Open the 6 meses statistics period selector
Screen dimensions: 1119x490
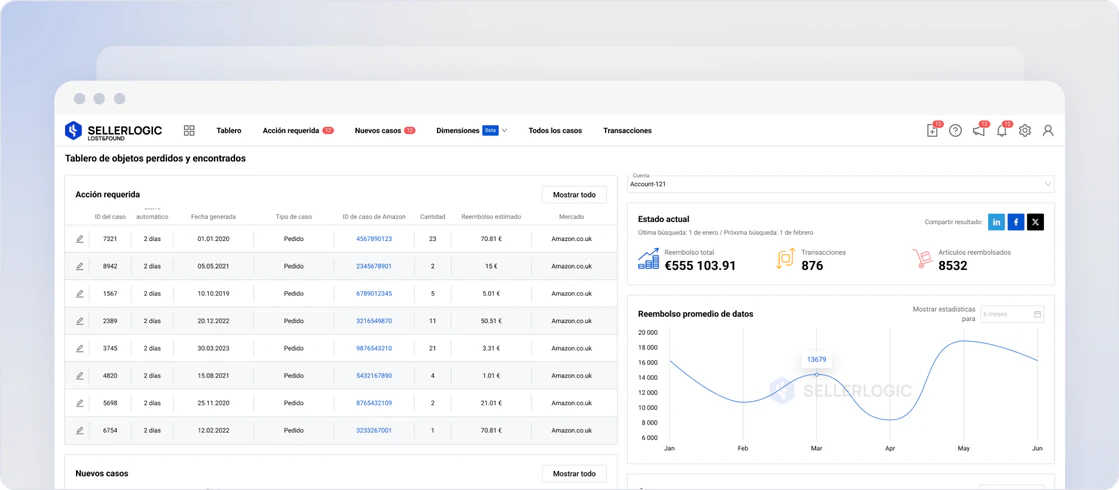point(1012,314)
